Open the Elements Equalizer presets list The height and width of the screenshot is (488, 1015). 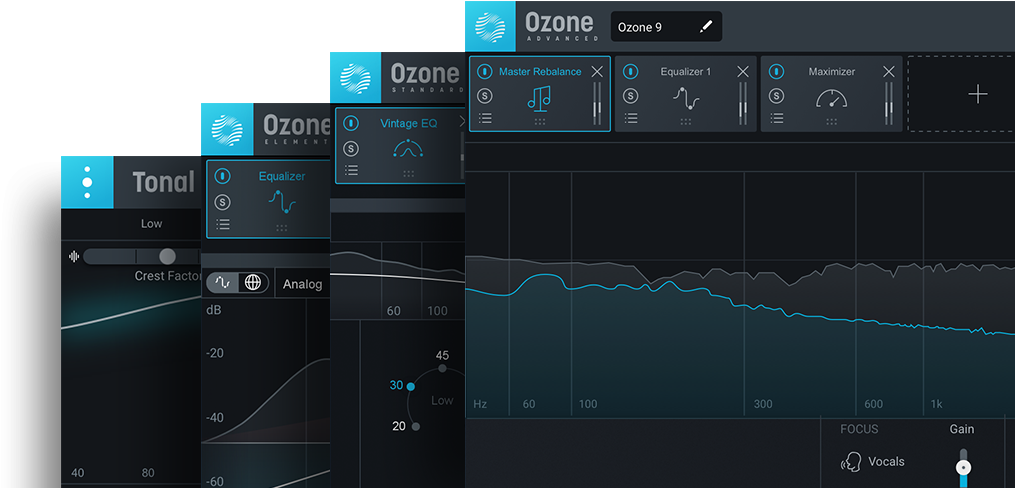click(223, 225)
